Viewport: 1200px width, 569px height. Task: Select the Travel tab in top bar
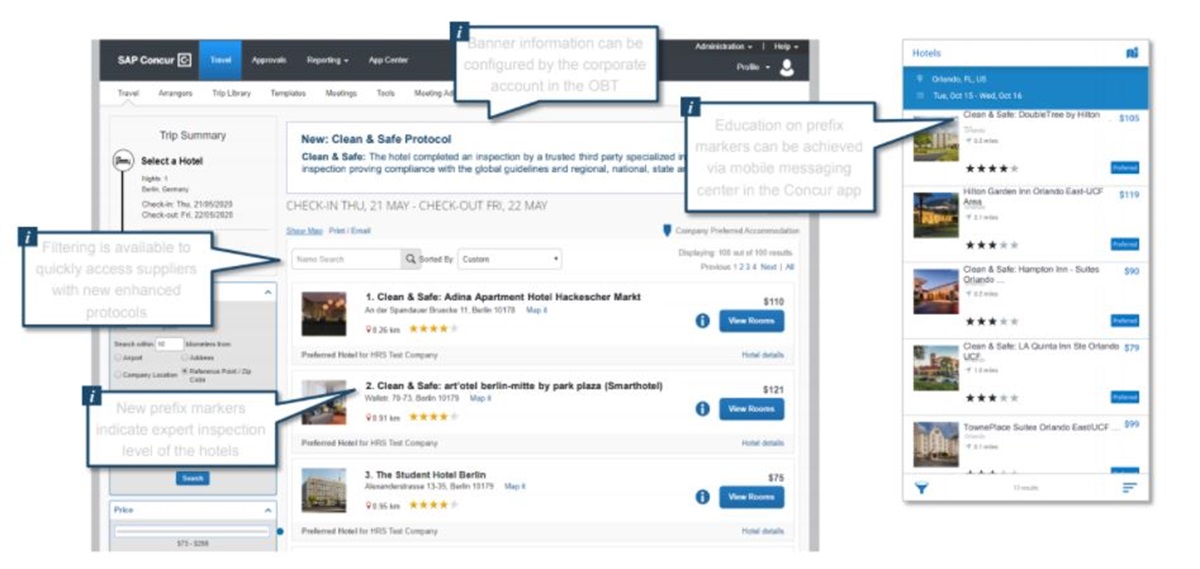[219, 60]
